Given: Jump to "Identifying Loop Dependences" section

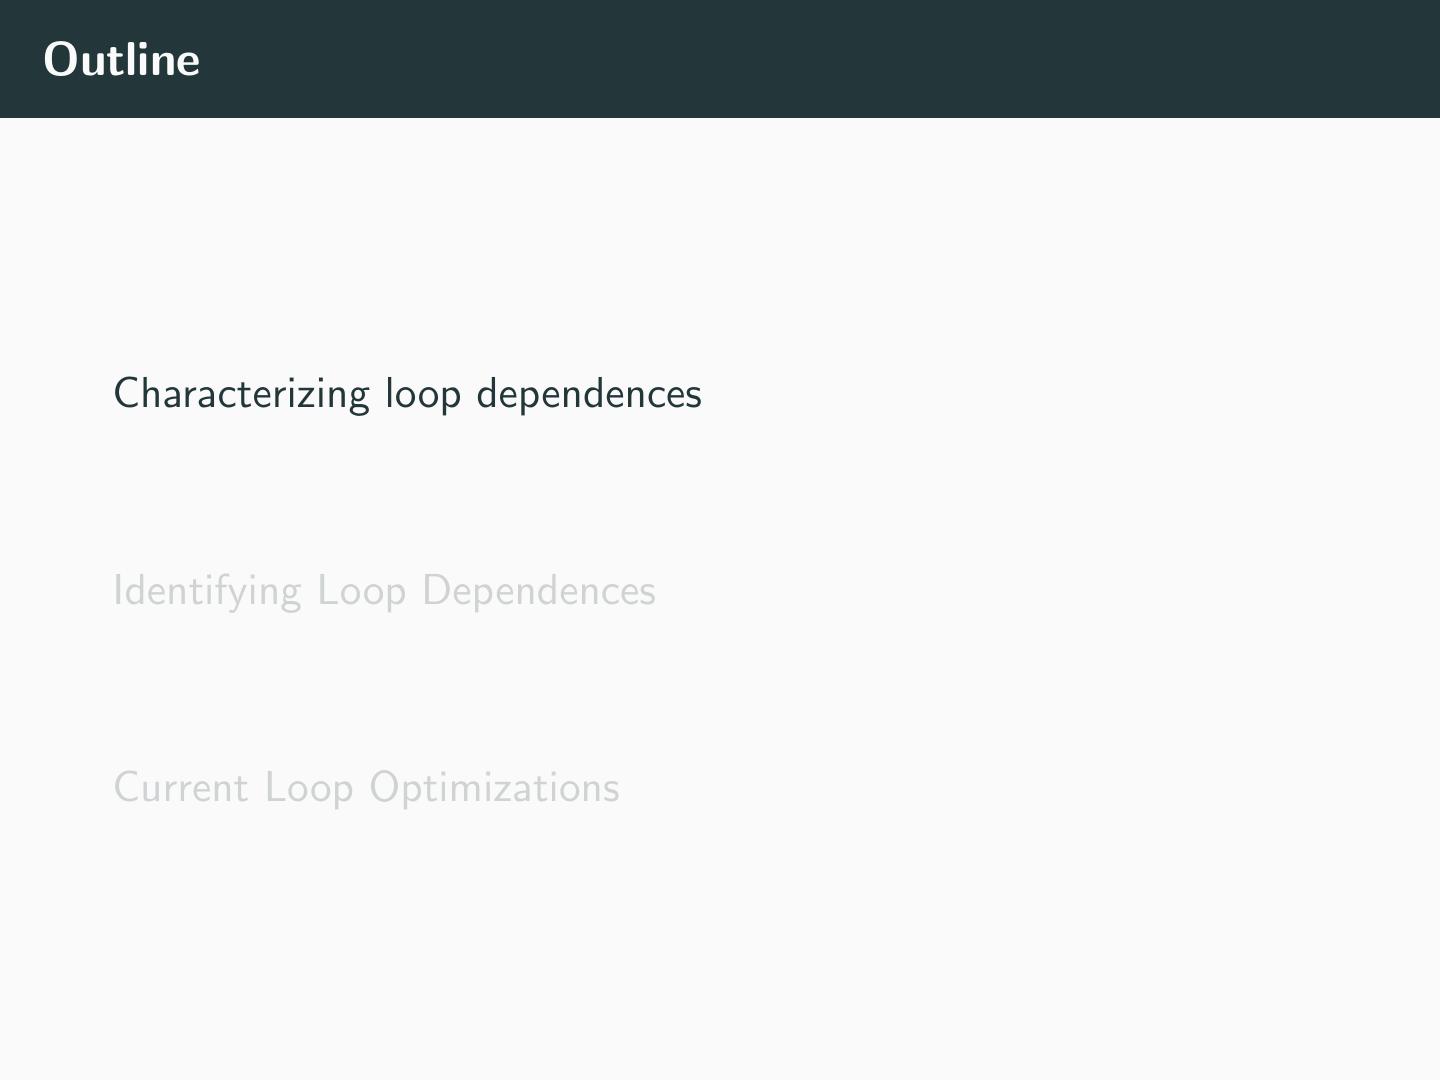Looking at the screenshot, I should click(384, 591).
